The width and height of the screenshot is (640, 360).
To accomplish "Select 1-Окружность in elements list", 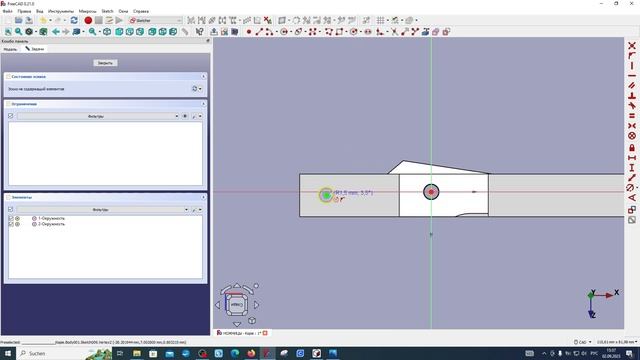I will (51, 218).
